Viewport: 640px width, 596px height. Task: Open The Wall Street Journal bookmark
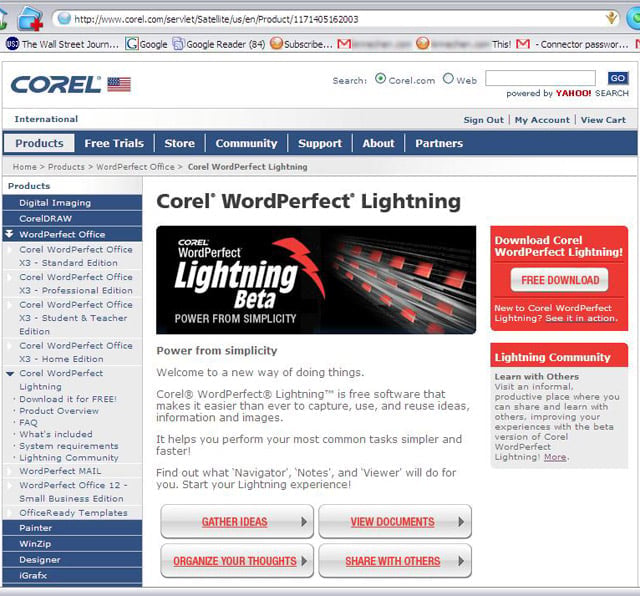click(x=62, y=44)
